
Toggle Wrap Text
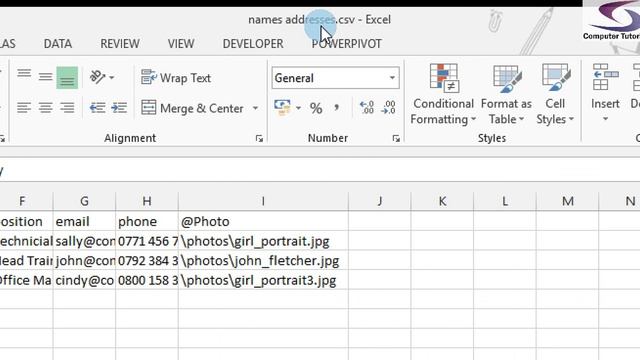pos(176,78)
